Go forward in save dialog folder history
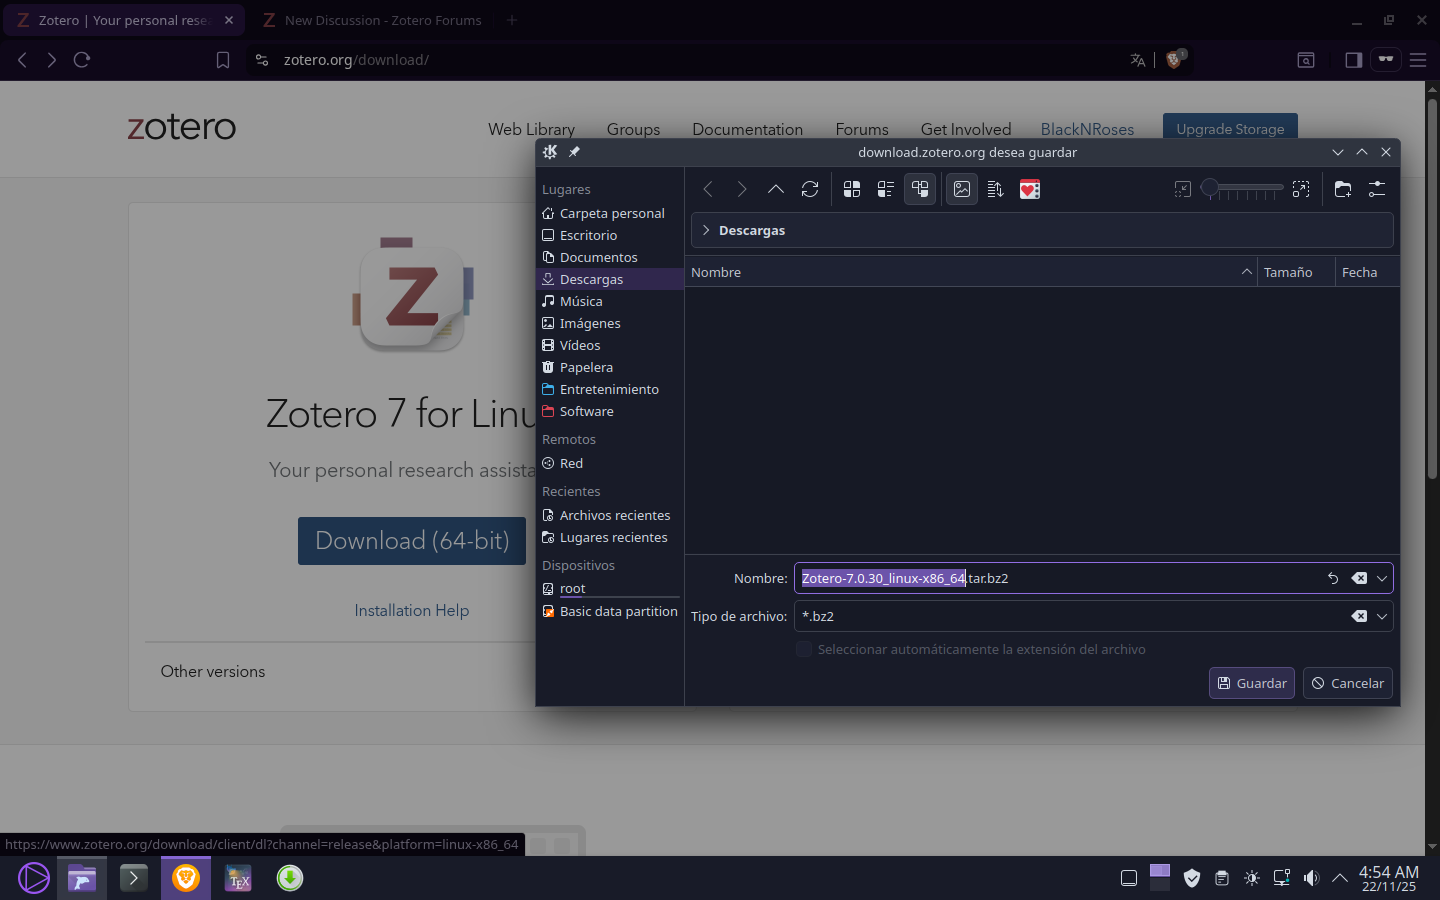Image resolution: width=1440 pixels, height=900 pixels. coord(742,189)
